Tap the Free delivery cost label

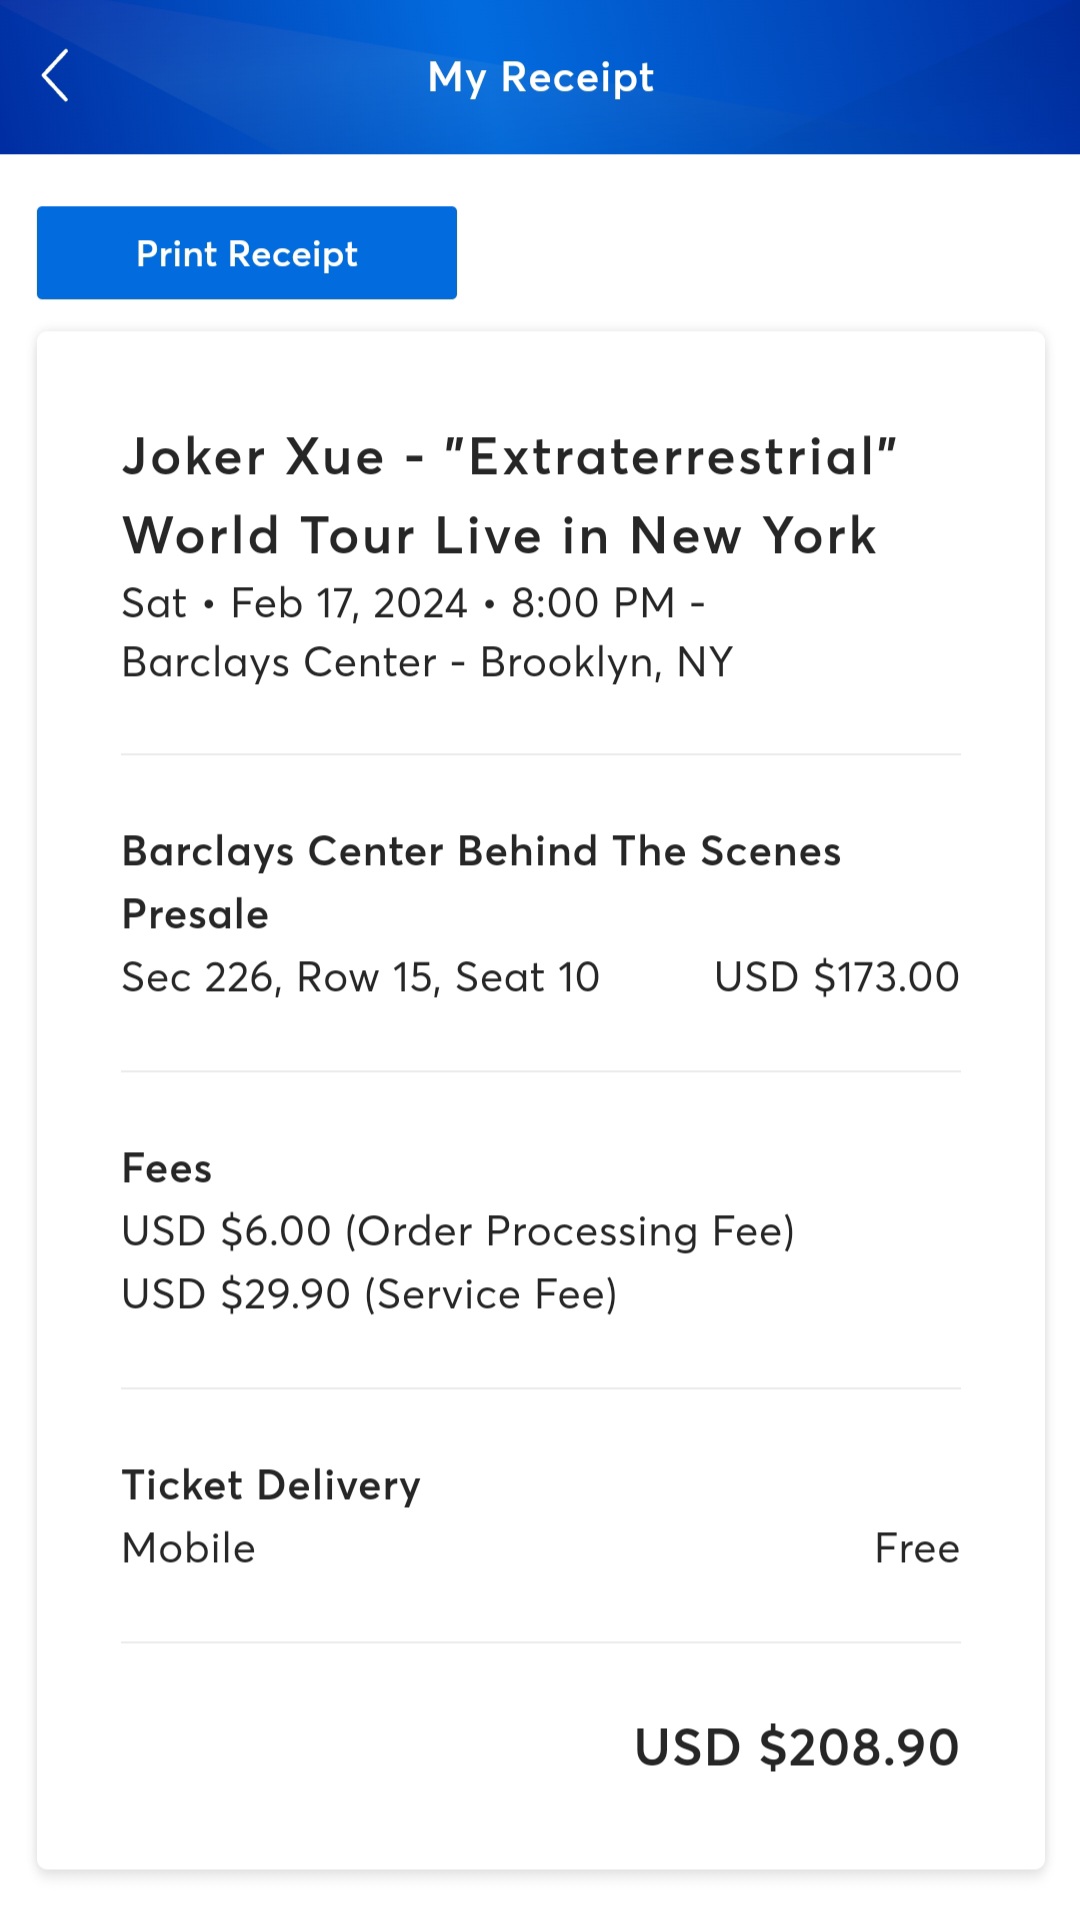click(x=916, y=1548)
